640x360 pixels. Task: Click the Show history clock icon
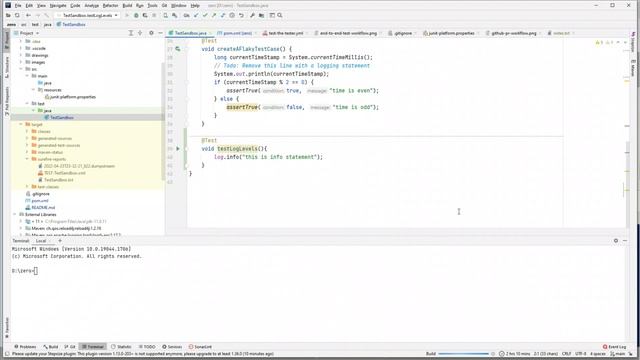coord(232,16)
